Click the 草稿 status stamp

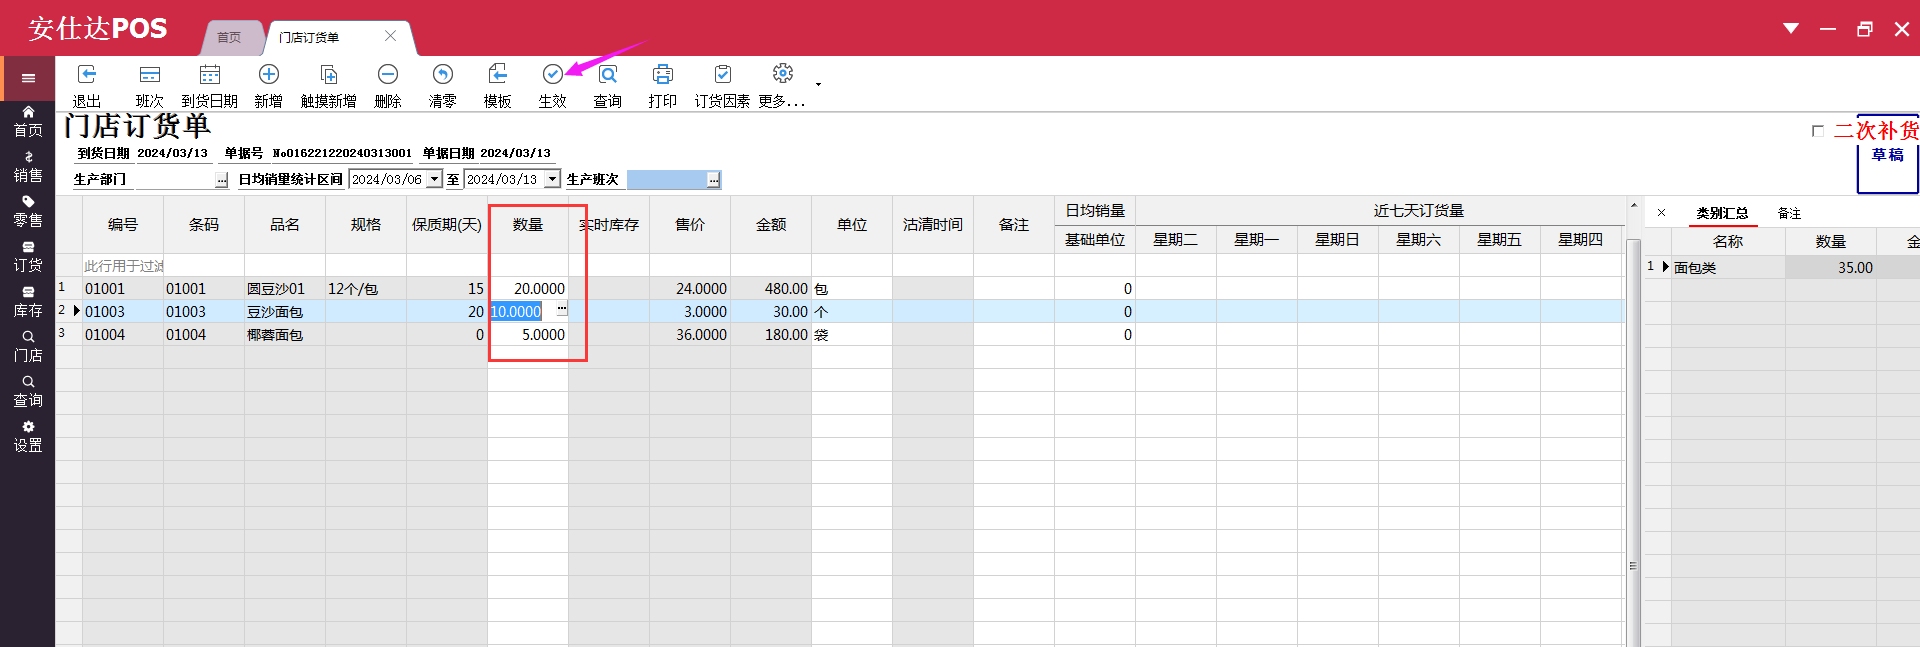click(x=1887, y=155)
